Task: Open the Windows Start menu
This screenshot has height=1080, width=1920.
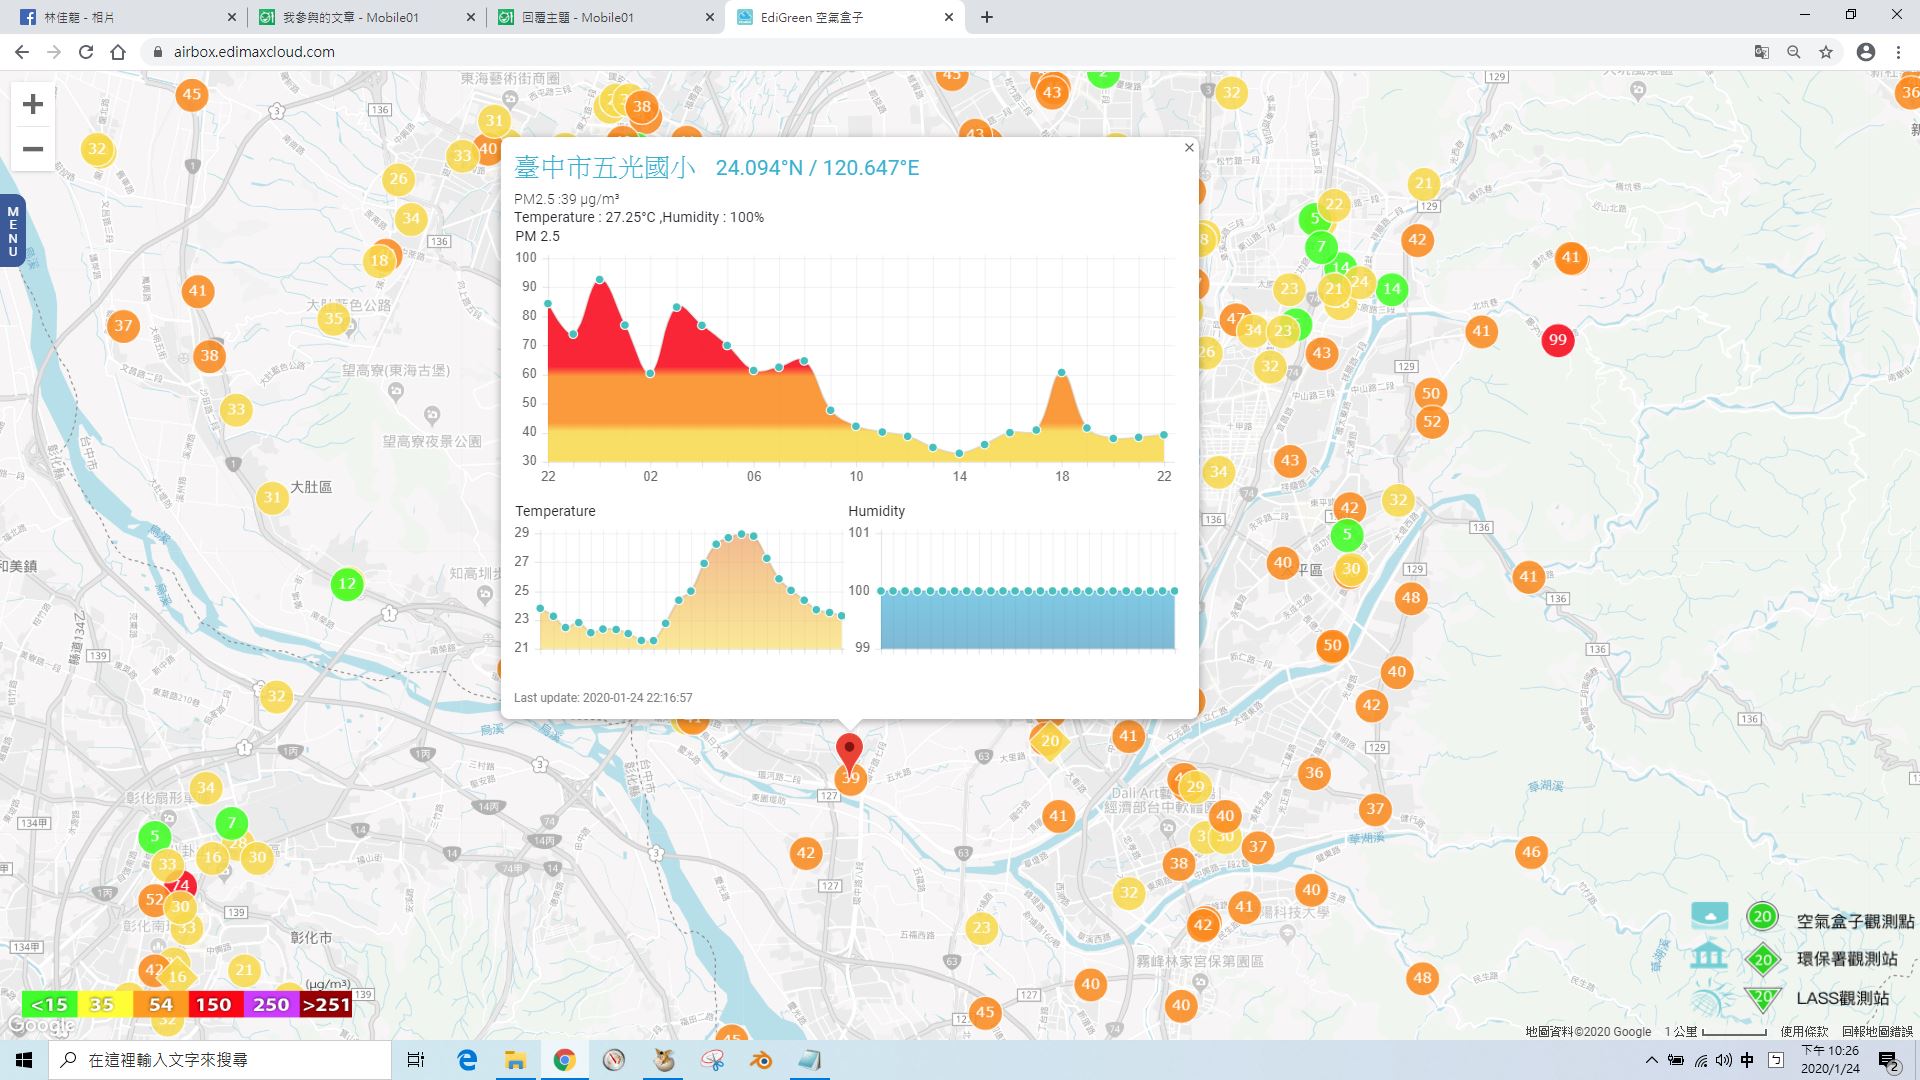Action: click(x=24, y=1060)
